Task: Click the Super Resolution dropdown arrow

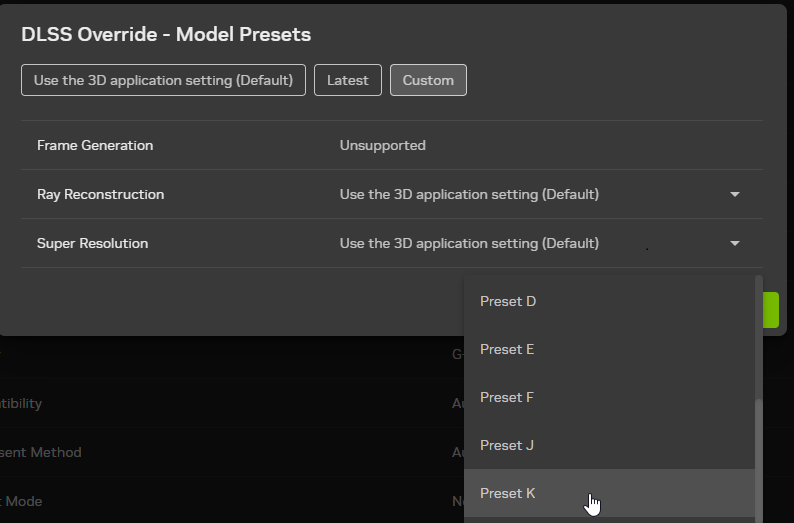Action: pos(735,244)
